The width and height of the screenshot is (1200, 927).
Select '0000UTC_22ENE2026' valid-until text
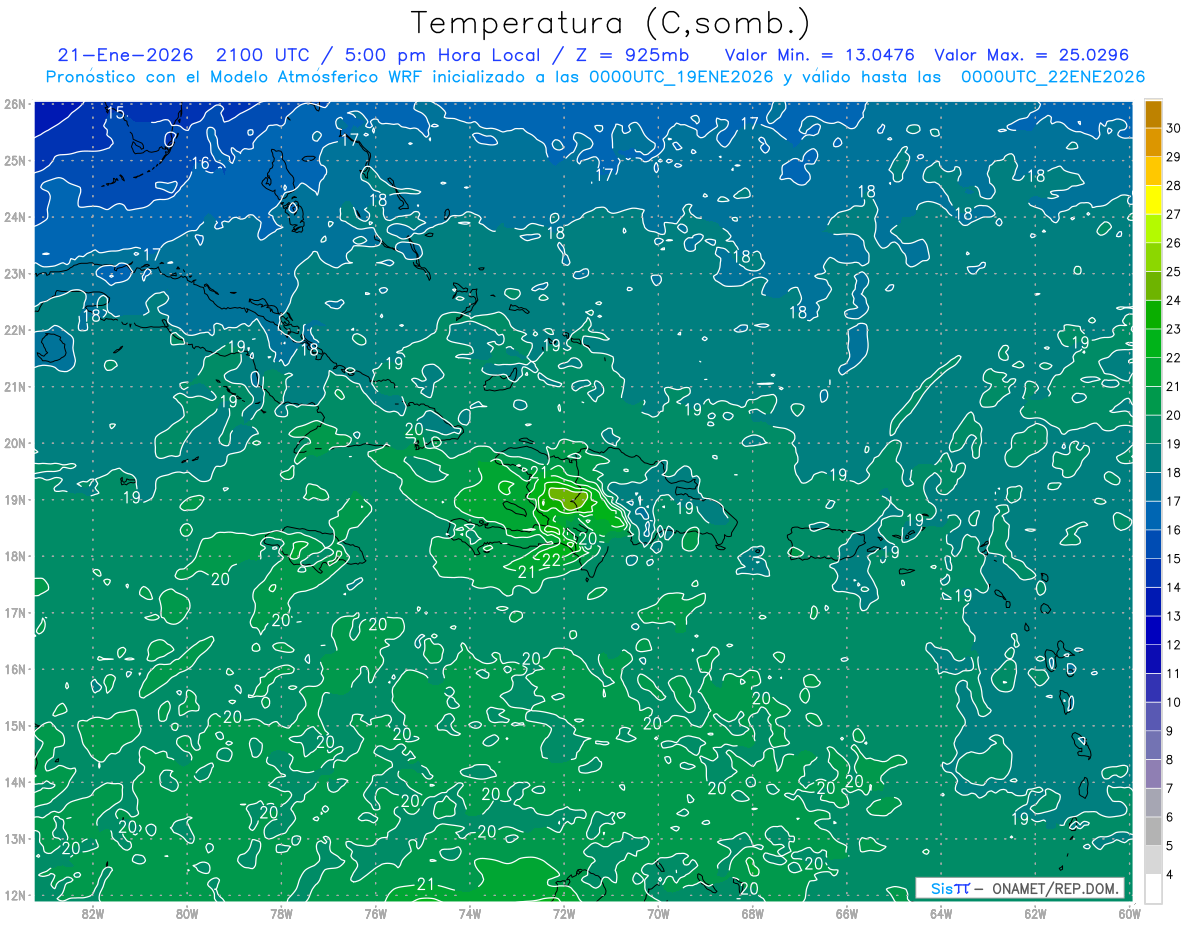1052,77
